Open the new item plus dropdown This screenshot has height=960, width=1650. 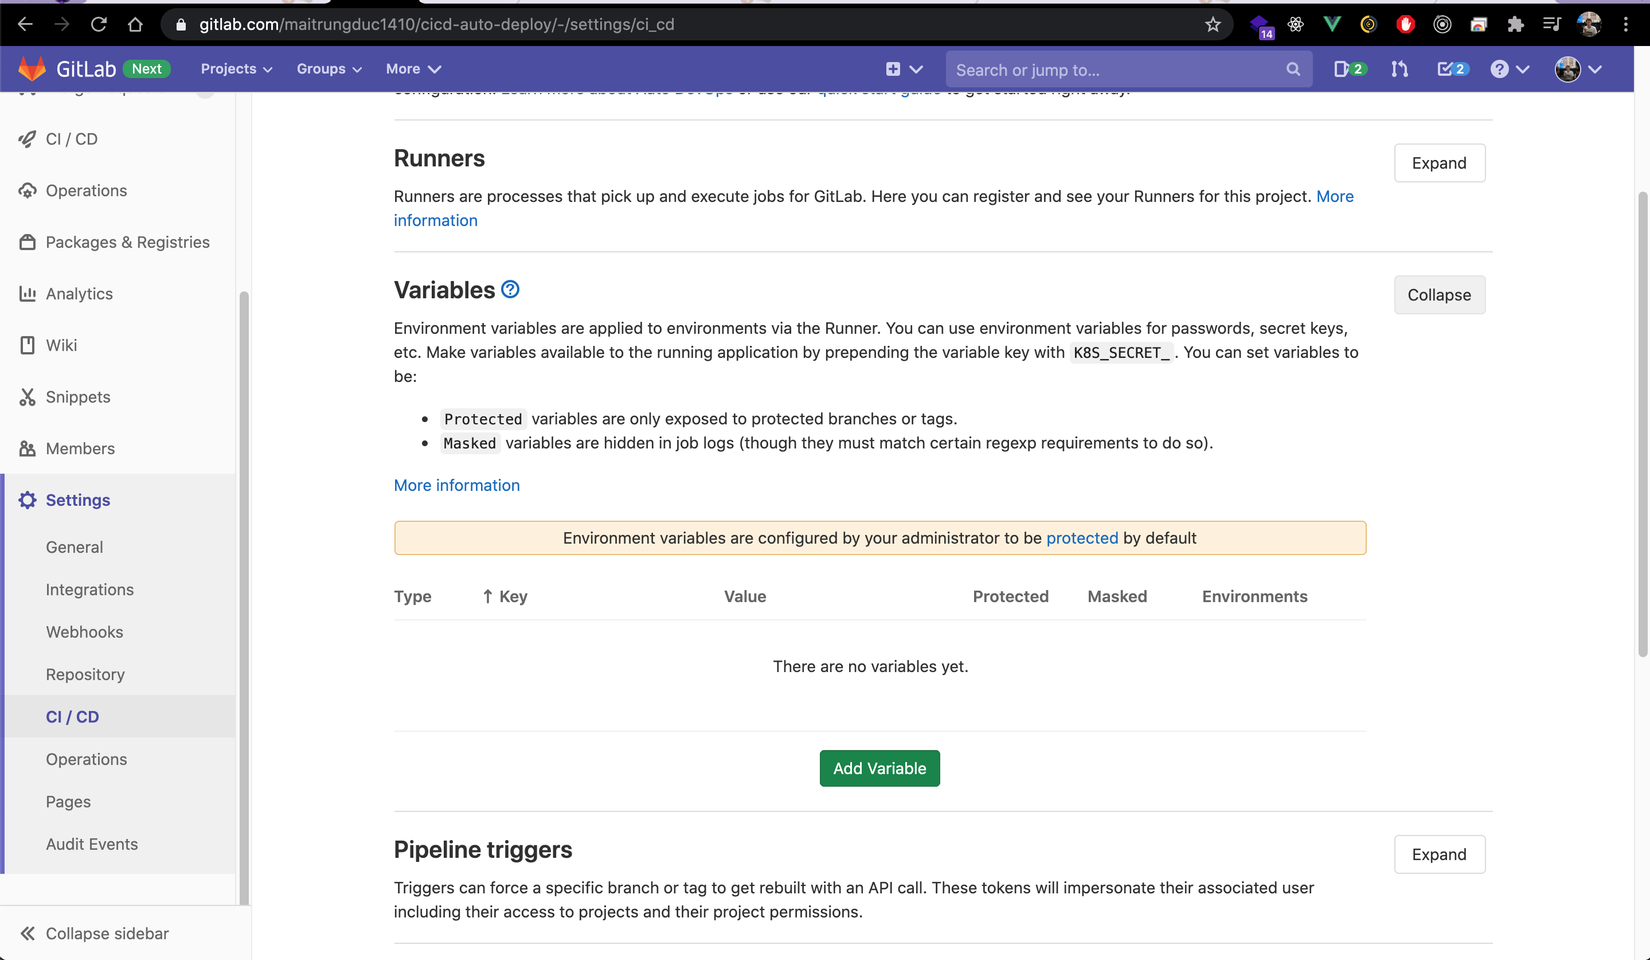point(903,69)
